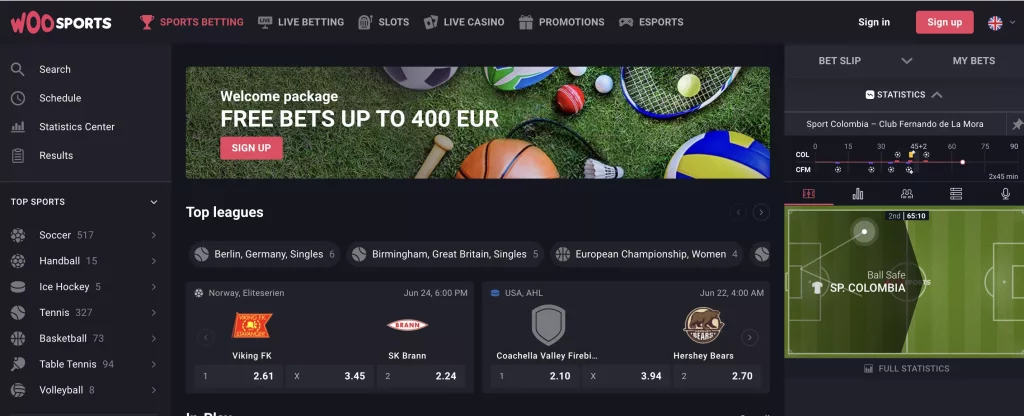Pick Viking FK win odds 2.61
Screen dimensions: 1024x416
(x=238, y=376)
